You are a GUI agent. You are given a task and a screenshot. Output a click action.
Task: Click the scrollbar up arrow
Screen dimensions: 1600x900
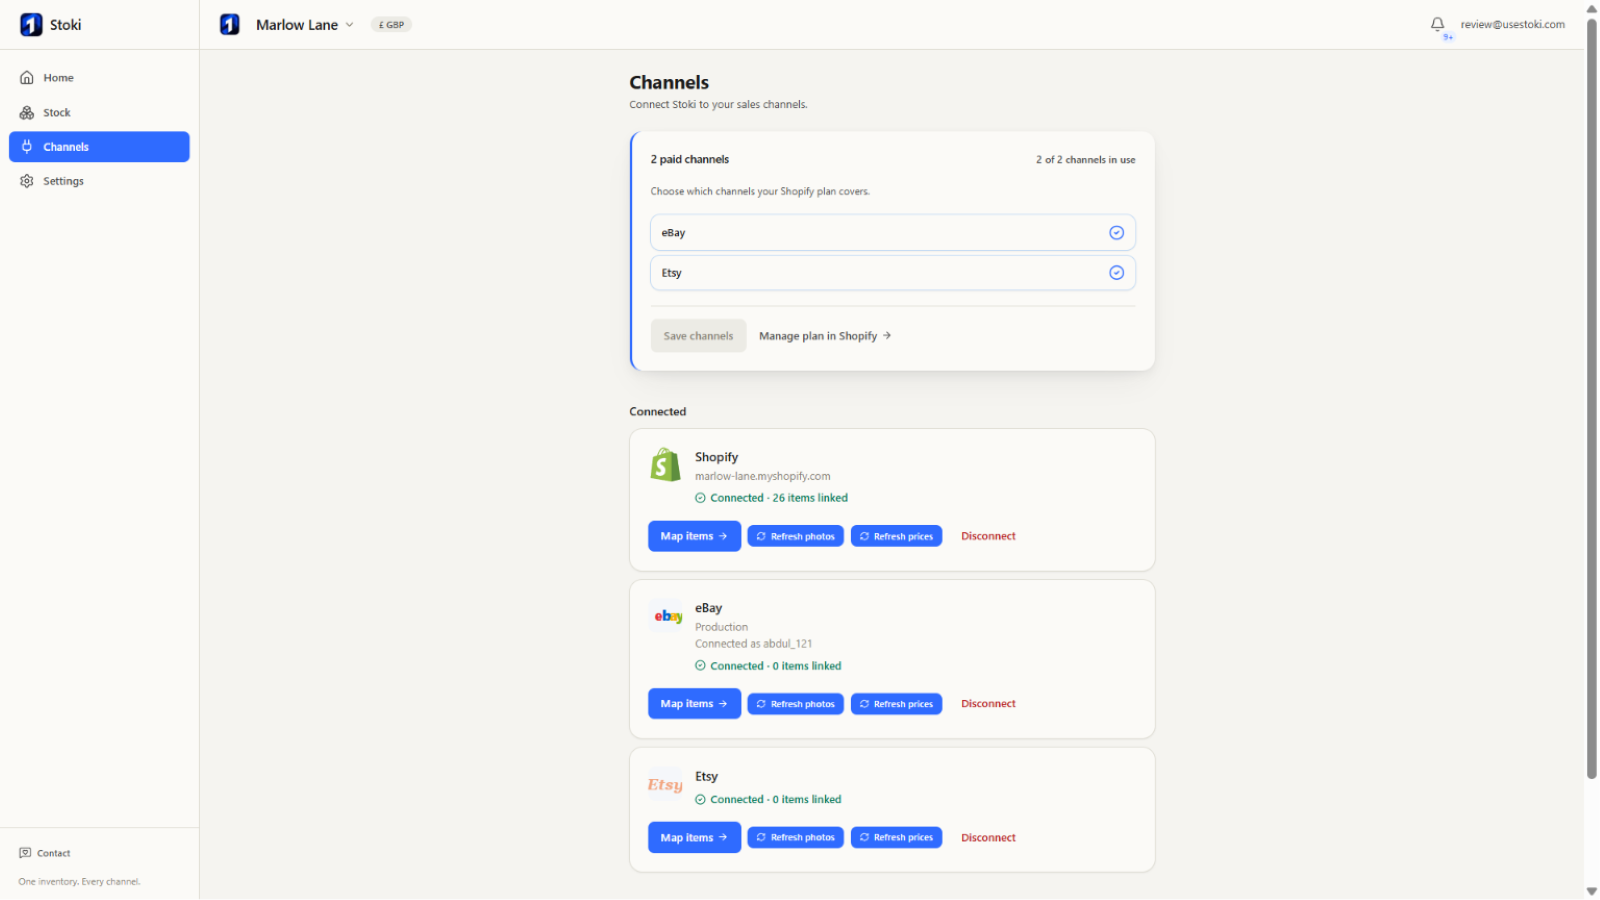click(x=1591, y=8)
